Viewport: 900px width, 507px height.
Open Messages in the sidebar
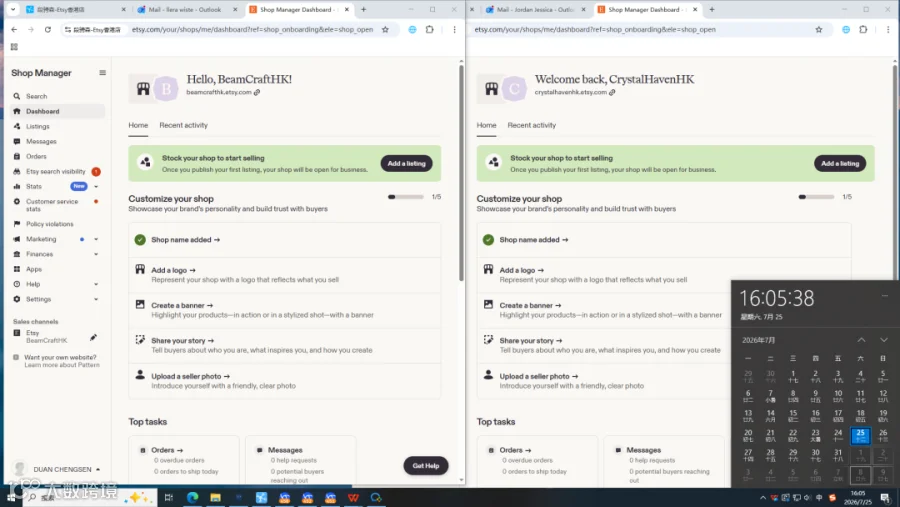click(x=41, y=141)
